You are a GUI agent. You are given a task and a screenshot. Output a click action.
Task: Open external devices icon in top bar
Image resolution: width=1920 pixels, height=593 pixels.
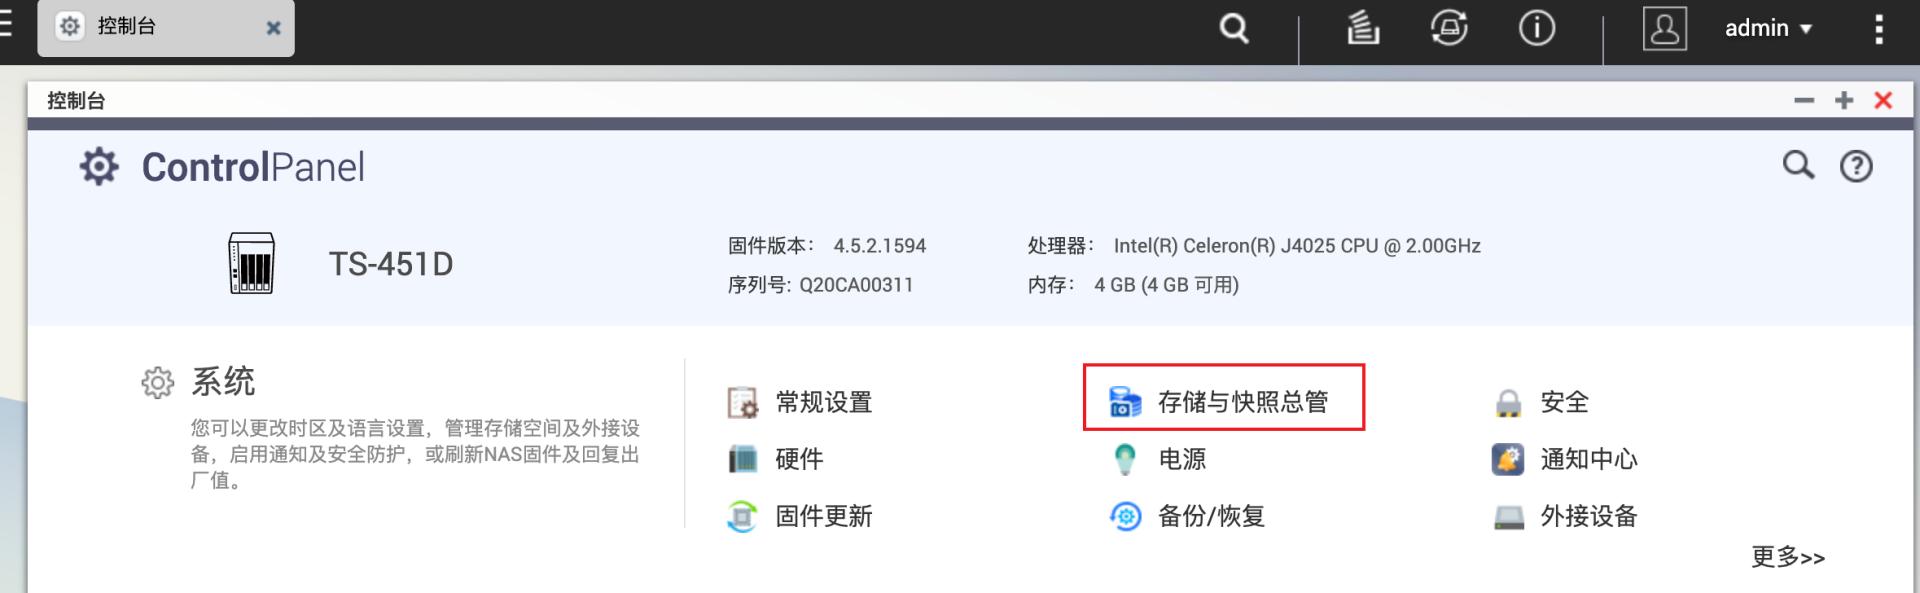click(x=1449, y=28)
